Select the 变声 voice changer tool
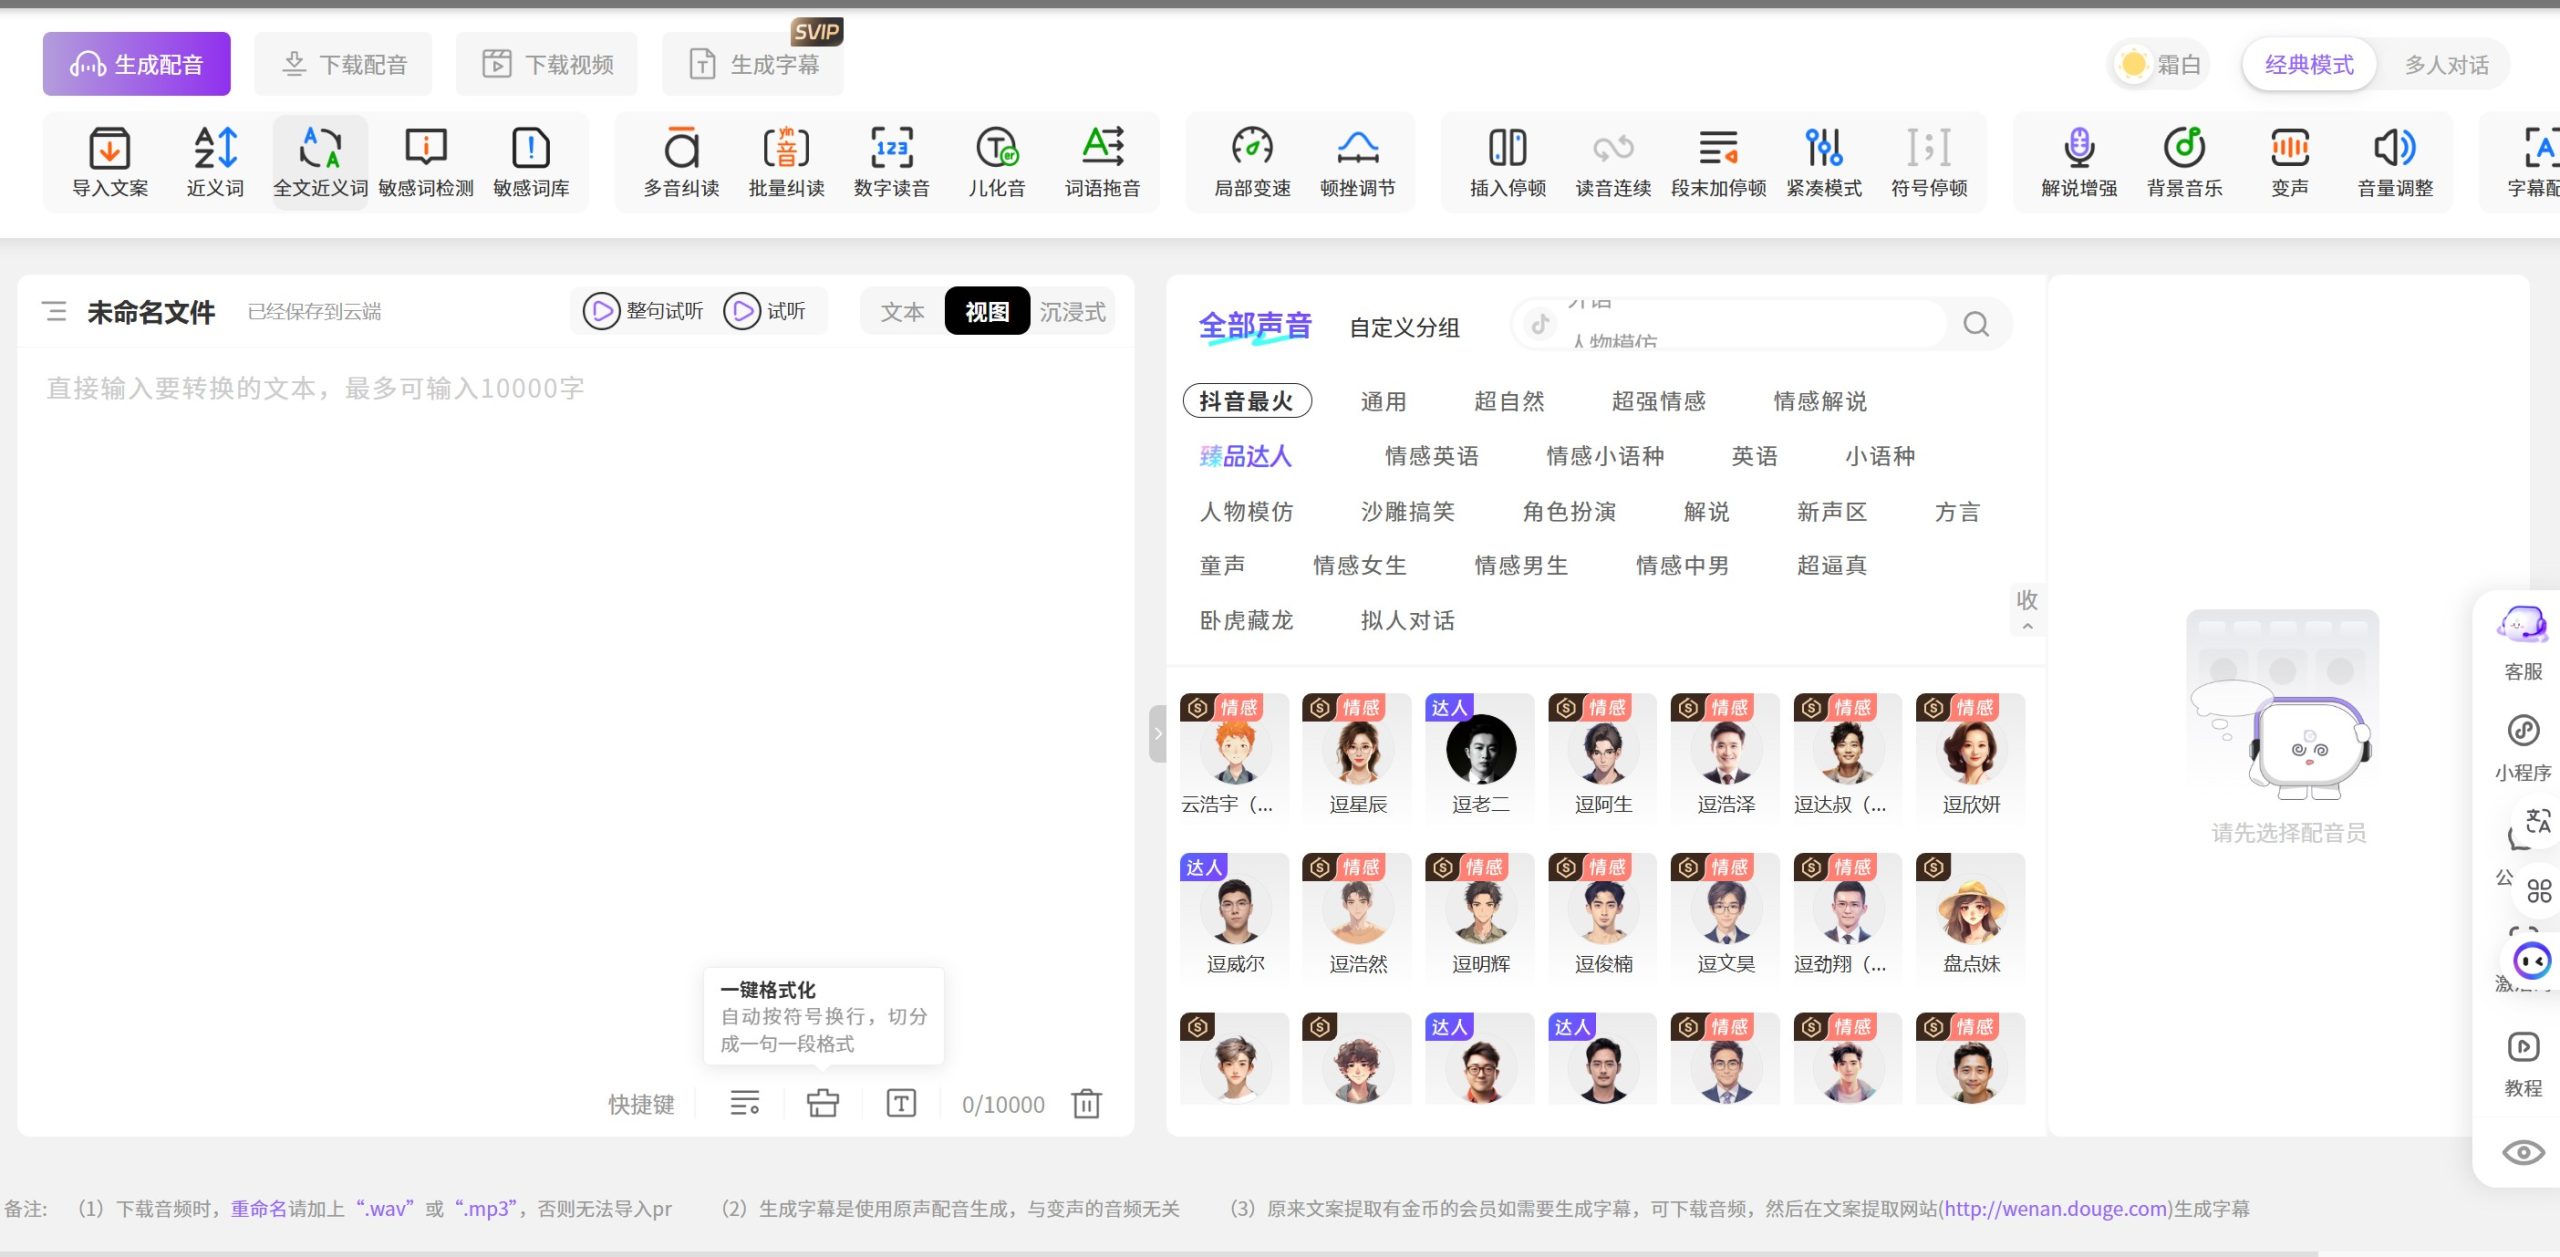 pyautogui.click(x=2290, y=161)
